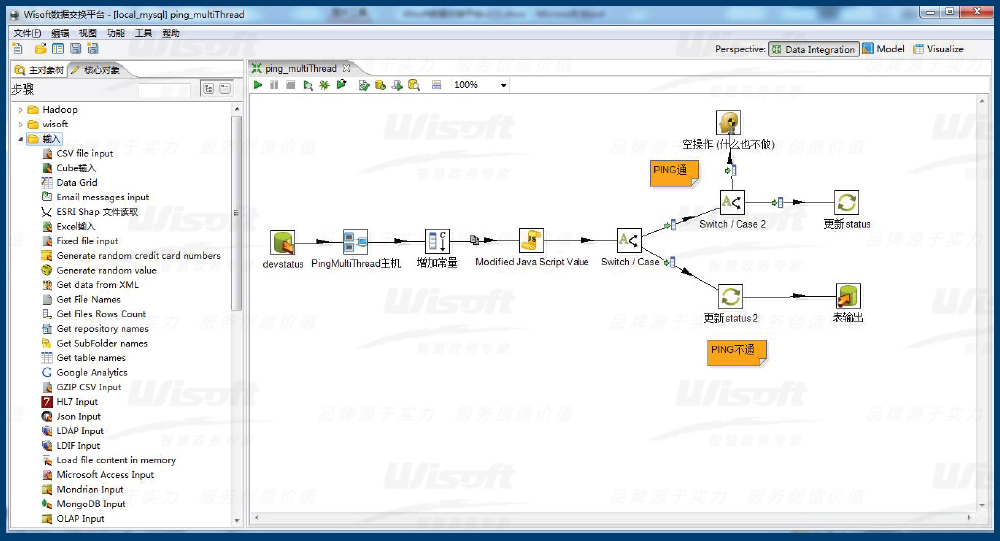Collapse the 输入 folder in step tree
The height and width of the screenshot is (541, 1000).
[20, 139]
